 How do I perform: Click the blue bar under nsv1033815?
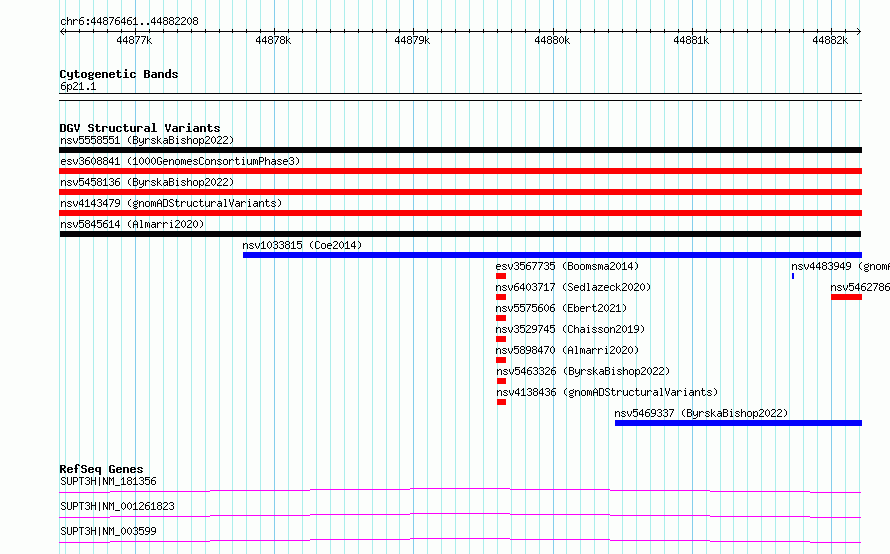tap(552, 255)
